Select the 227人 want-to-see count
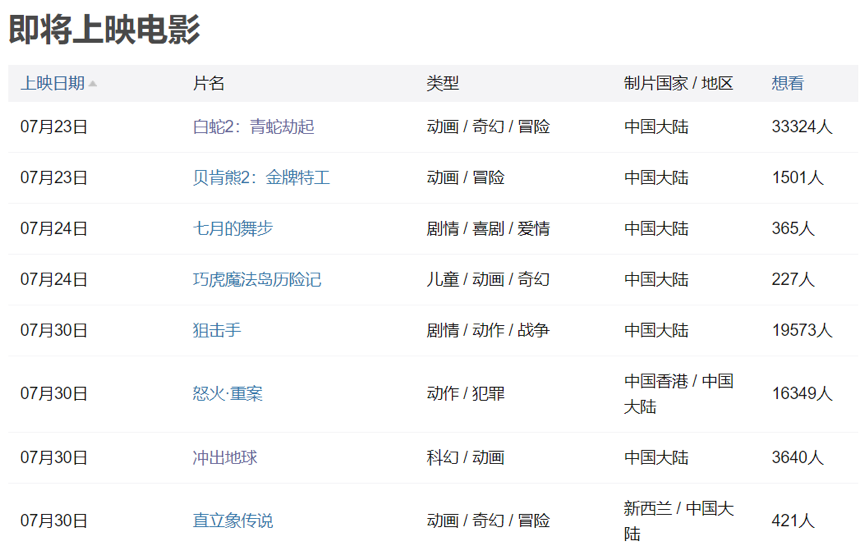This screenshot has width=865, height=551. (793, 280)
